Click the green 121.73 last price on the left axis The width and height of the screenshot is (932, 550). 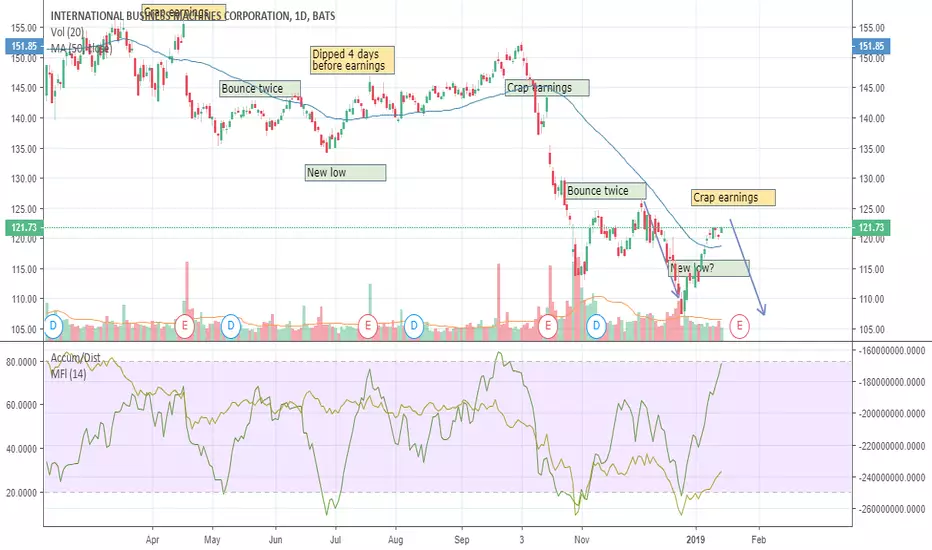(x=24, y=227)
